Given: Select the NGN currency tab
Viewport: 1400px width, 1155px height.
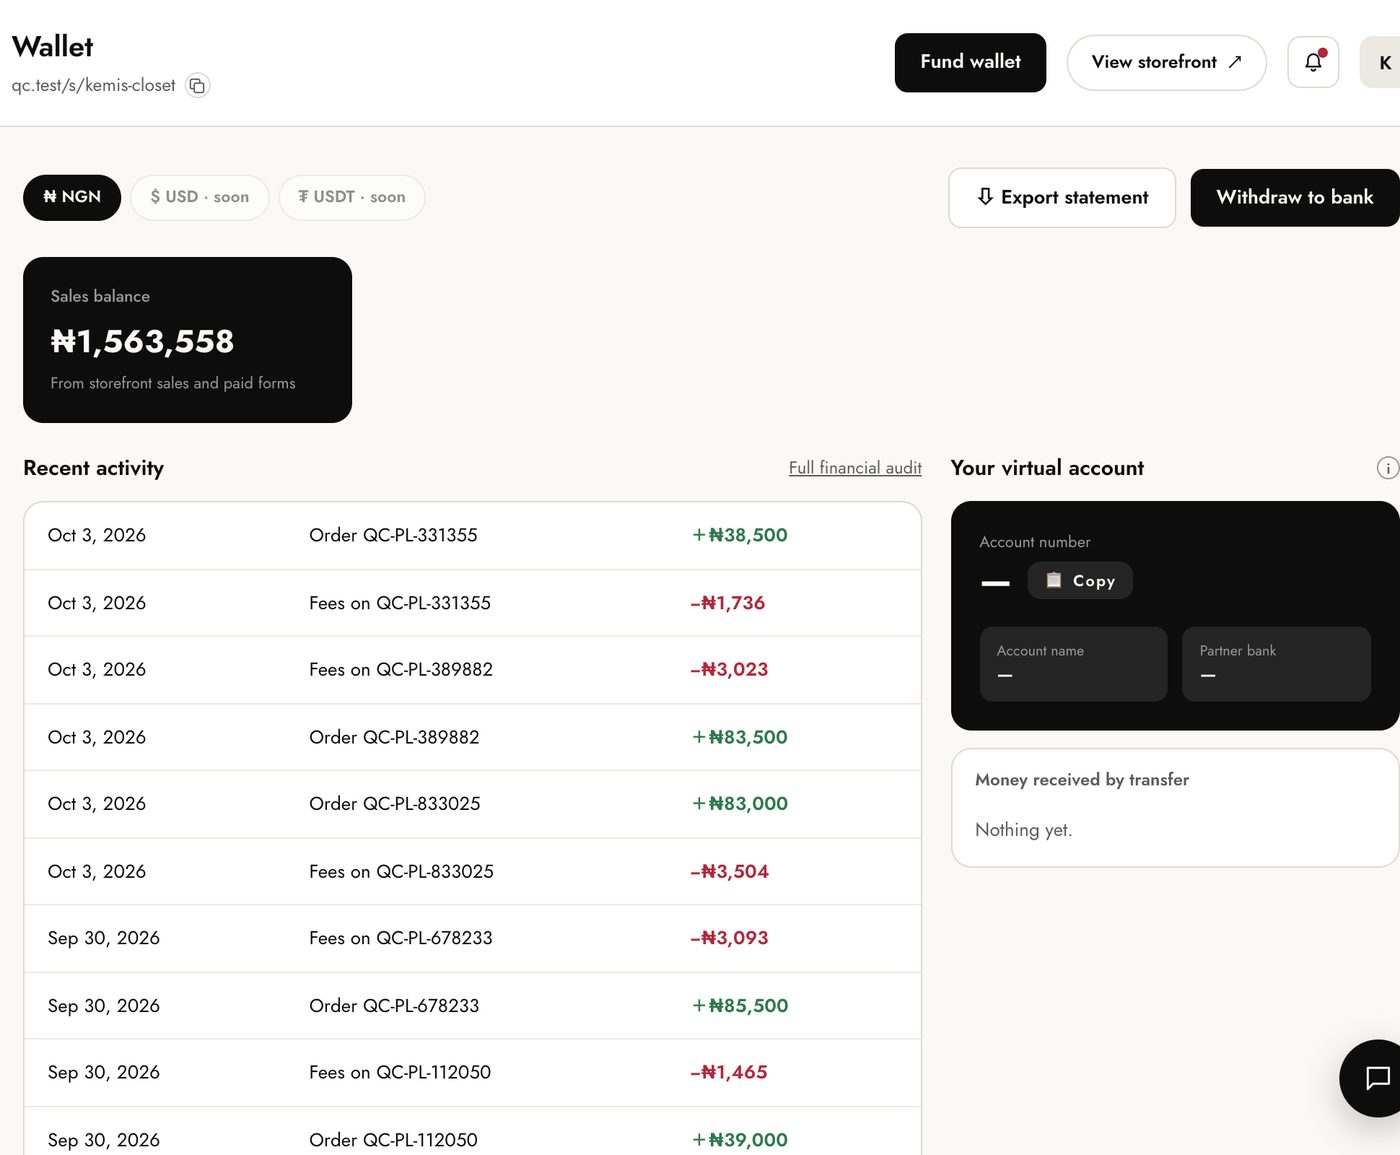Looking at the screenshot, I should click(x=72, y=197).
